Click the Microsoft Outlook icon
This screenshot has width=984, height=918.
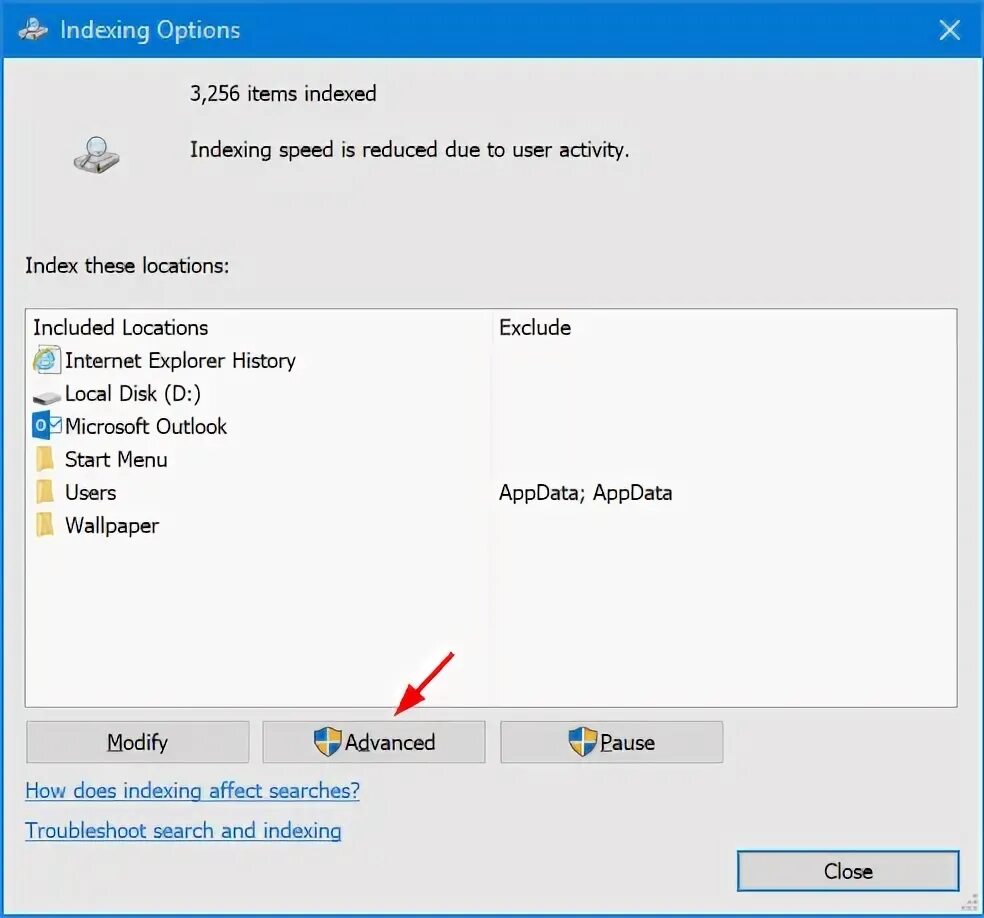coord(46,426)
